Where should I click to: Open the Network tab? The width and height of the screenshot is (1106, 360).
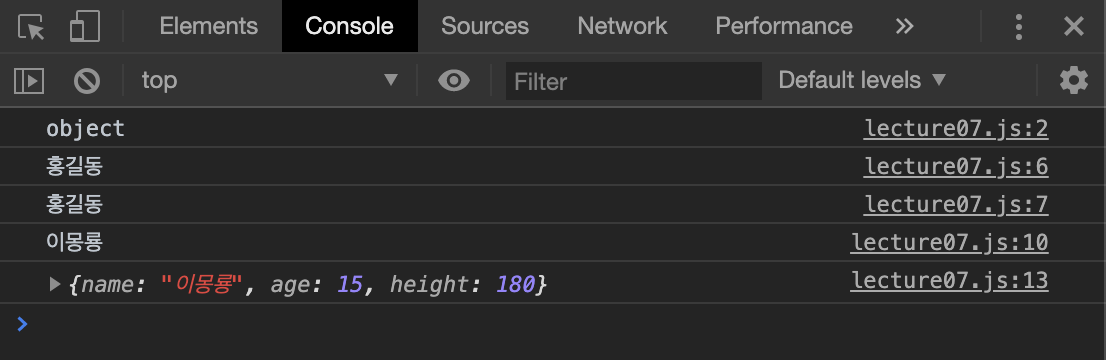622,26
